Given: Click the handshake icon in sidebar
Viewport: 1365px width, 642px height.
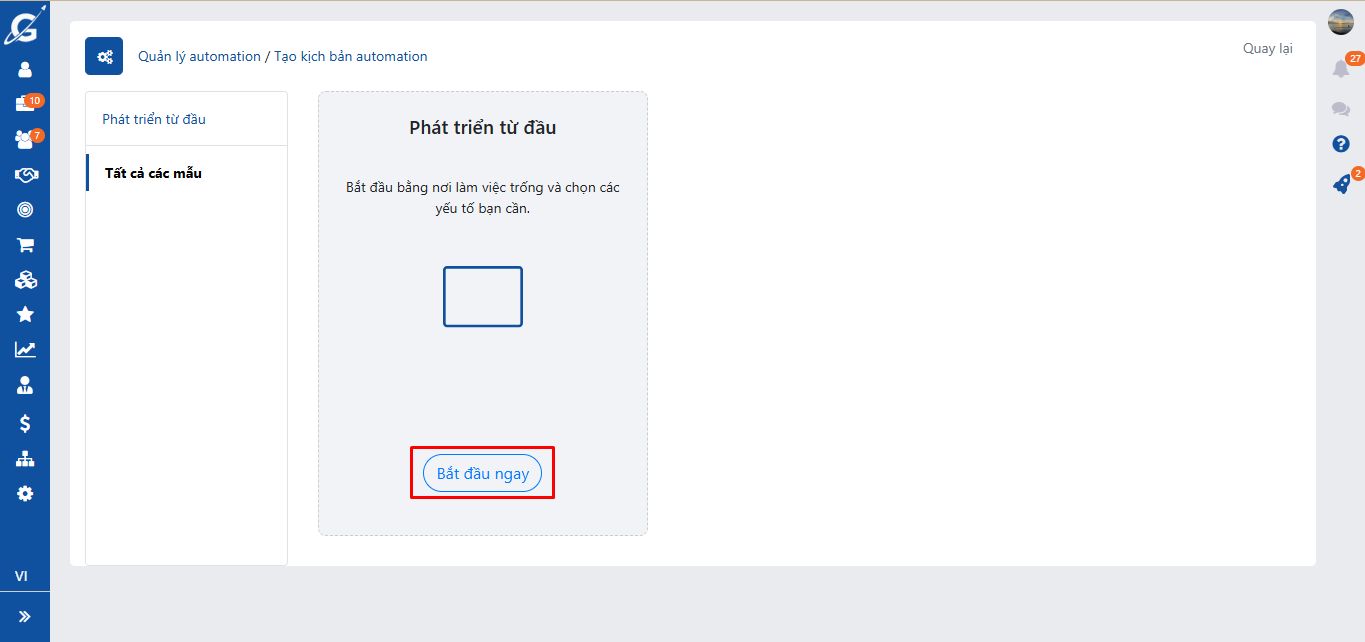Looking at the screenshot, I should [x=25, y=175].
